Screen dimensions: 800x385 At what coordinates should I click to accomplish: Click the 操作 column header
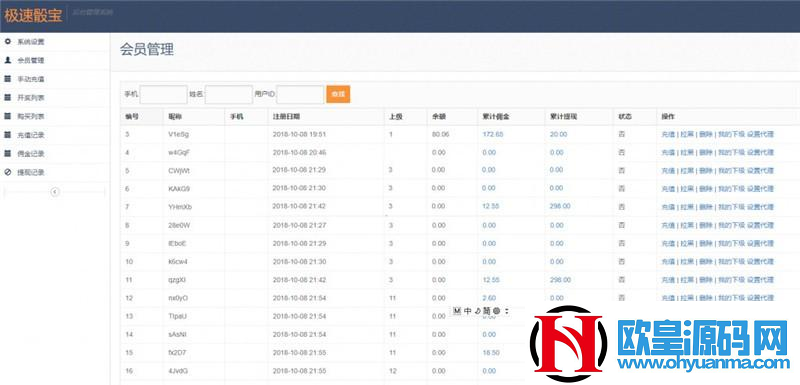tap(668, 116)
